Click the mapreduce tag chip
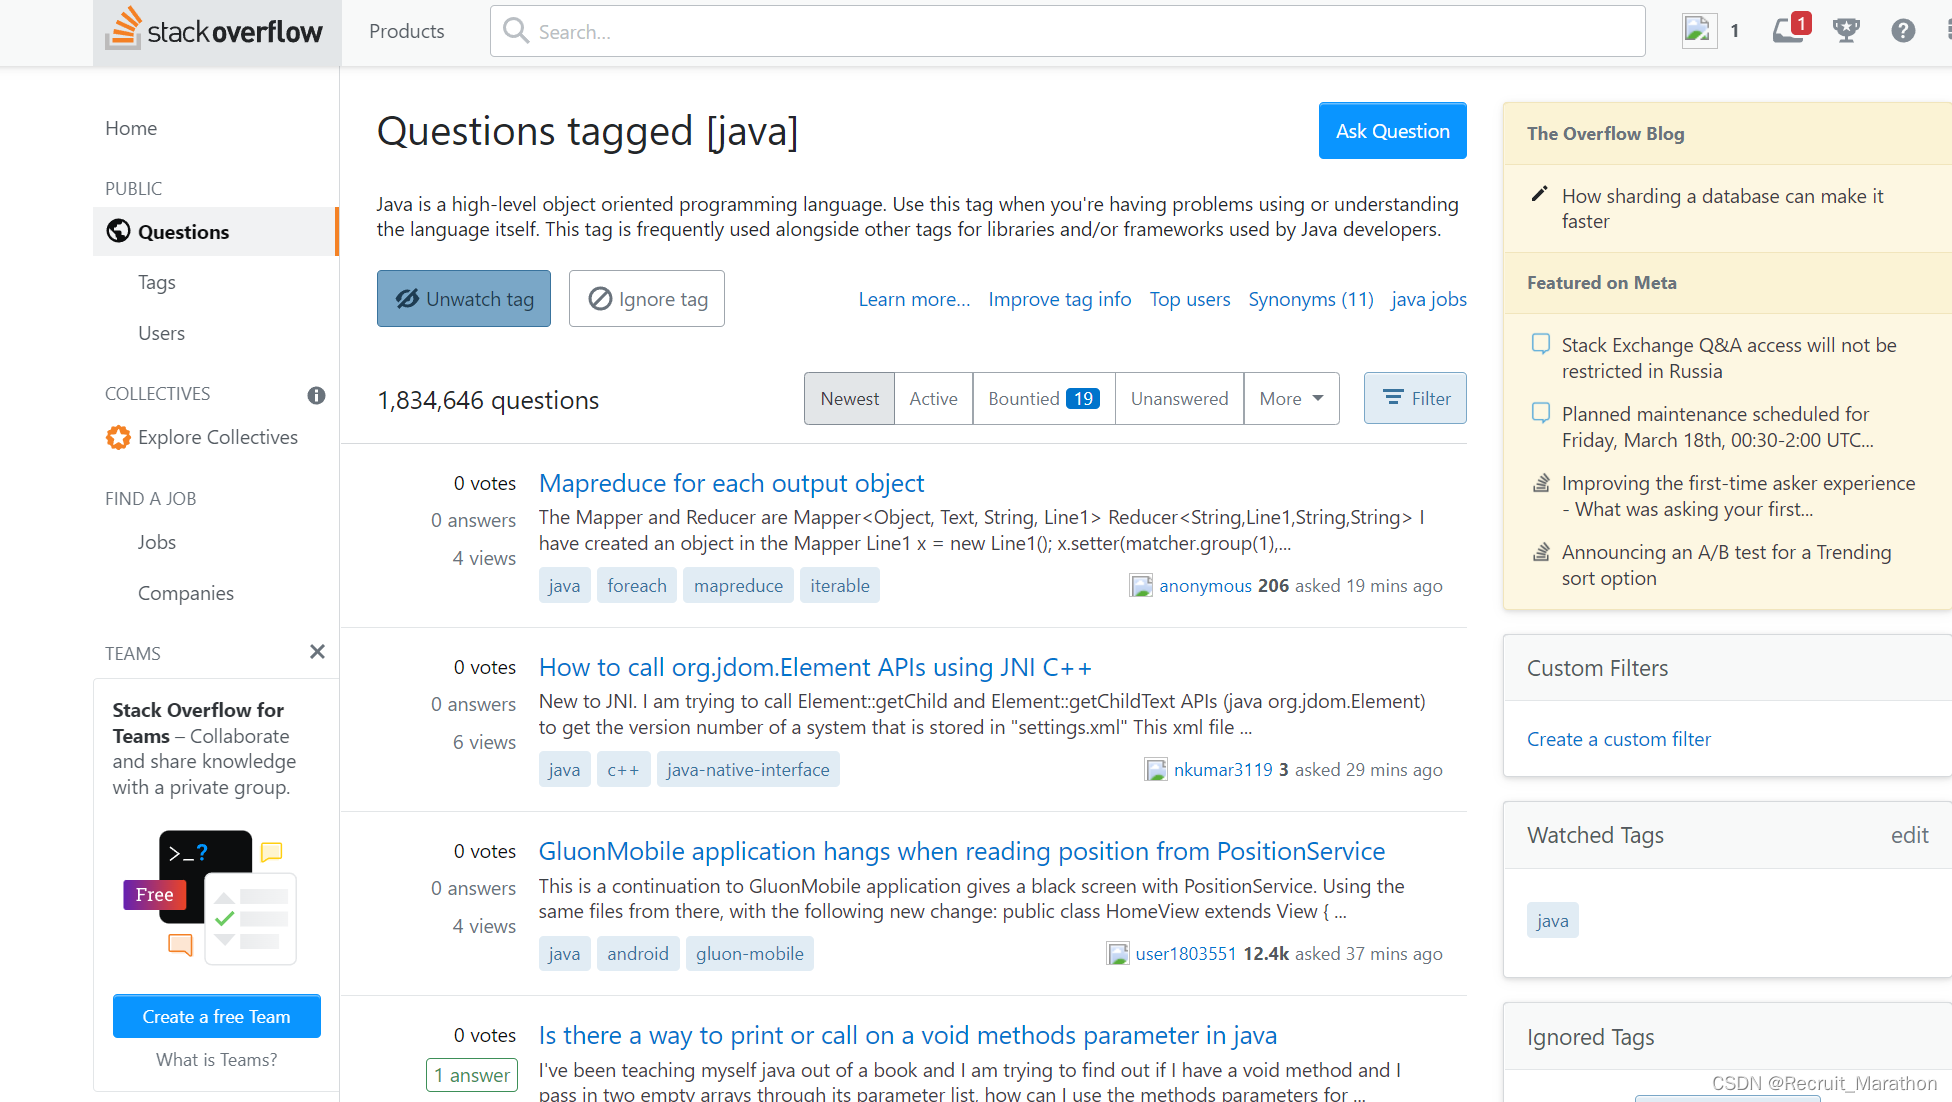The image size is (1952, 1102). click(738, 586)
